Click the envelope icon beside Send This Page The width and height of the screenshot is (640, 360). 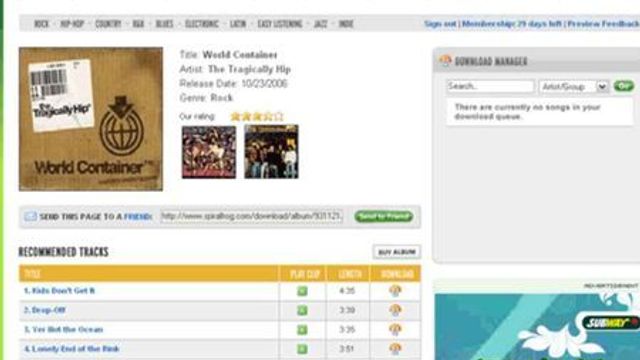pyautogui.click(x=30, y=216)
